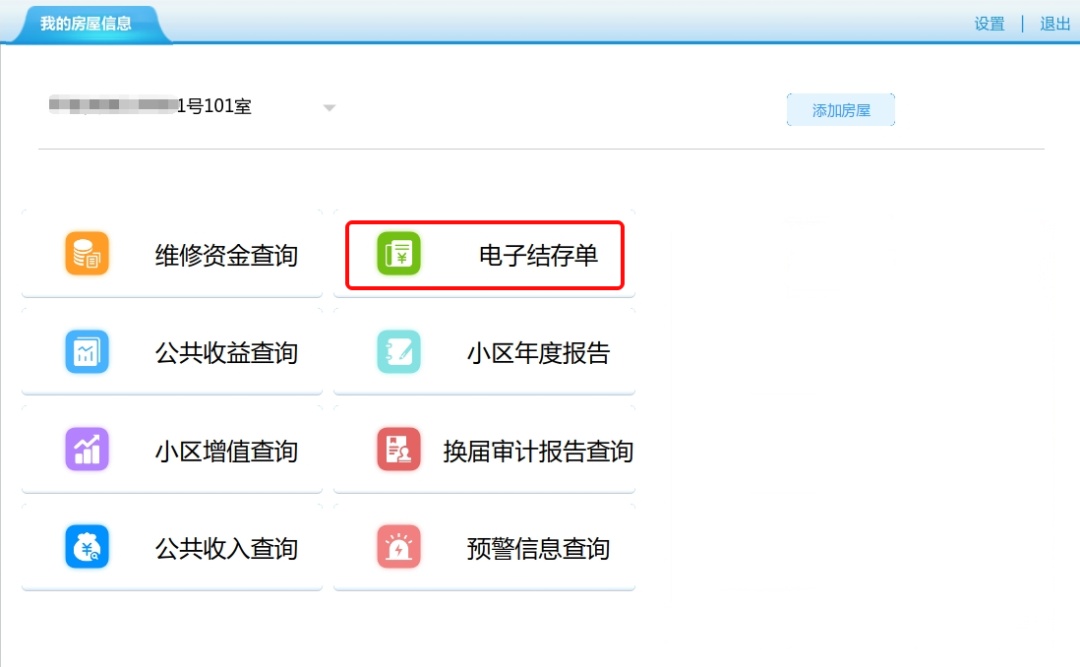Select the 1号101室 house address field

[x=191, y=106]
